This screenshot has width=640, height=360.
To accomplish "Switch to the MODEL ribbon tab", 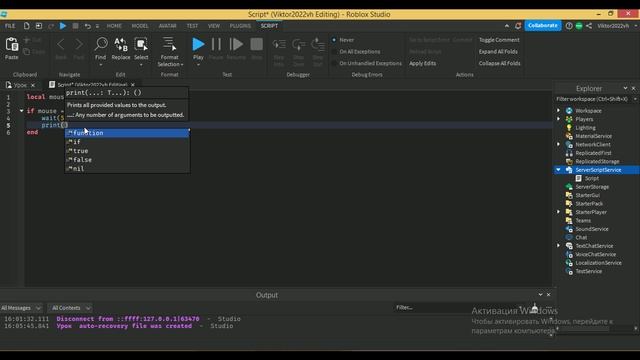I will pyautogui.click(x=140, y=26).
